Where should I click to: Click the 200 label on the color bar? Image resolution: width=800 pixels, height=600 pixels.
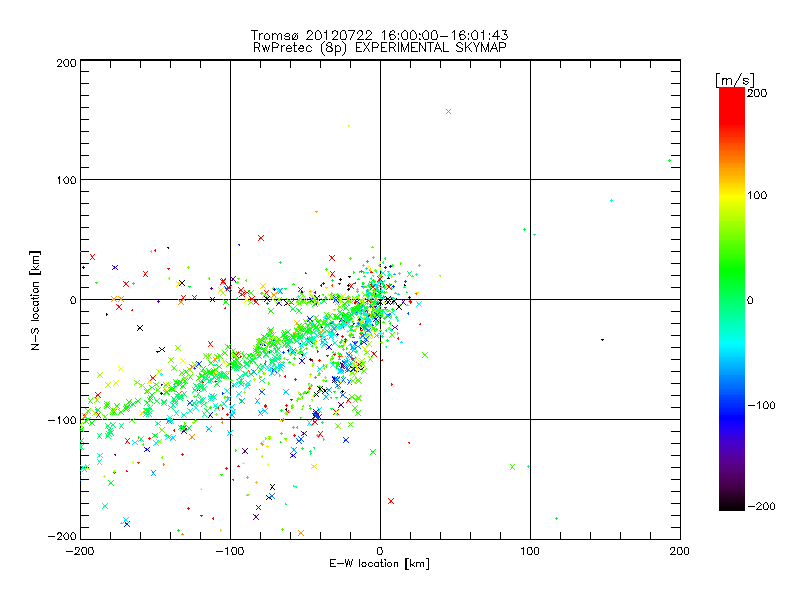click(757, 93)
